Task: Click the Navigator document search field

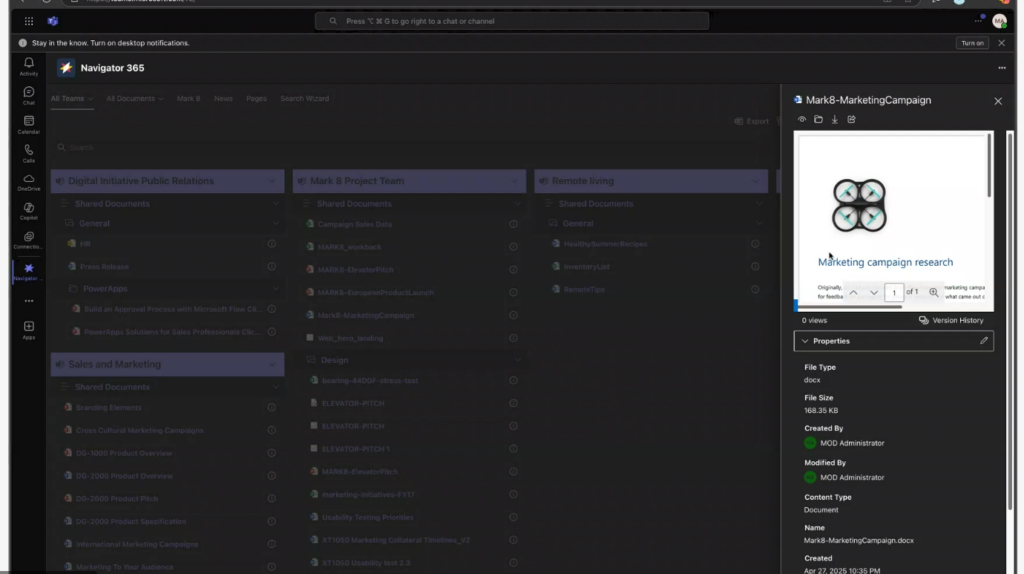Action: point(411,148)
